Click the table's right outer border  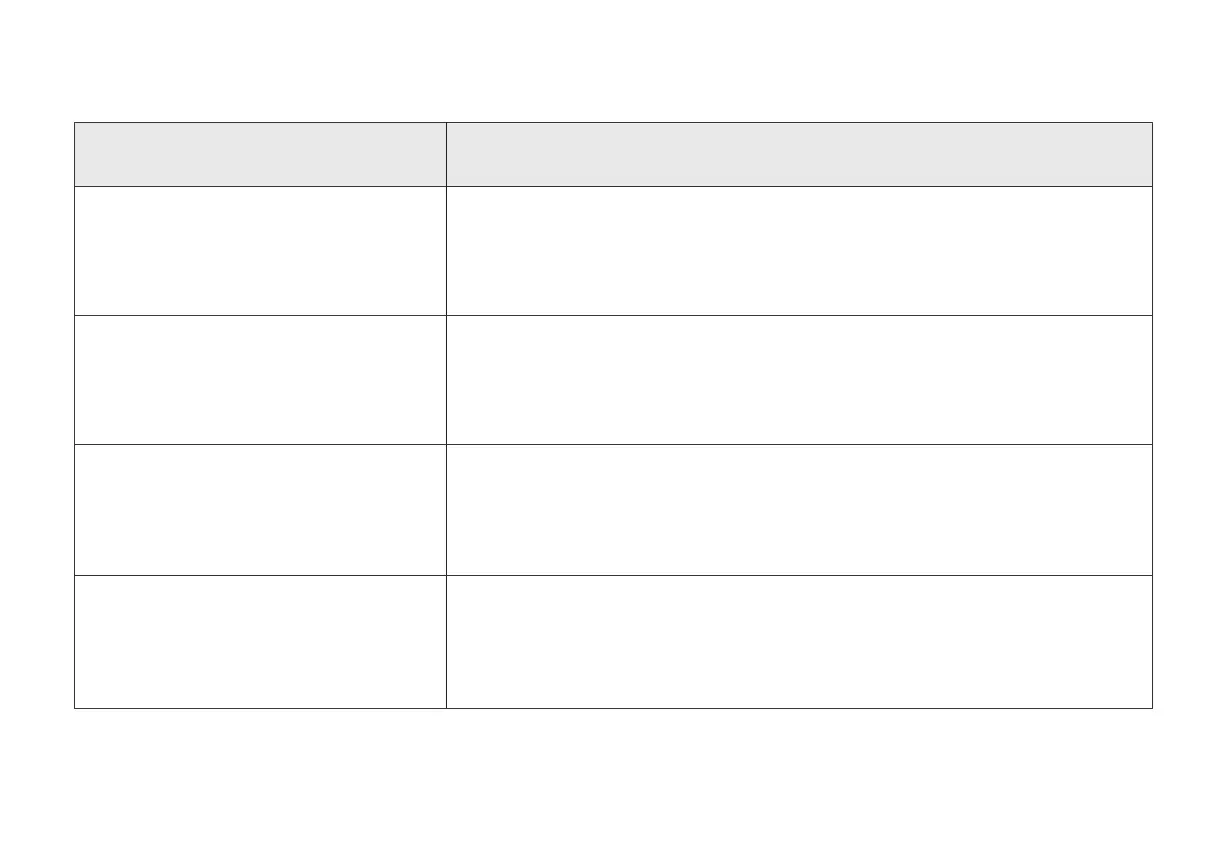click(x=1152, y=415)
